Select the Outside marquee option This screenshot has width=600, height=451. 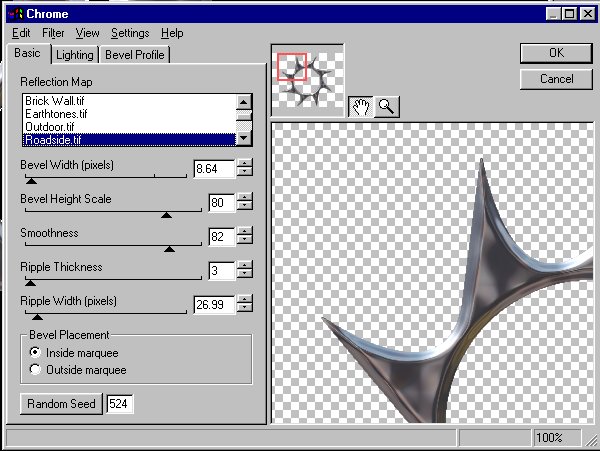pyautogui.click(x=37, y=369)
